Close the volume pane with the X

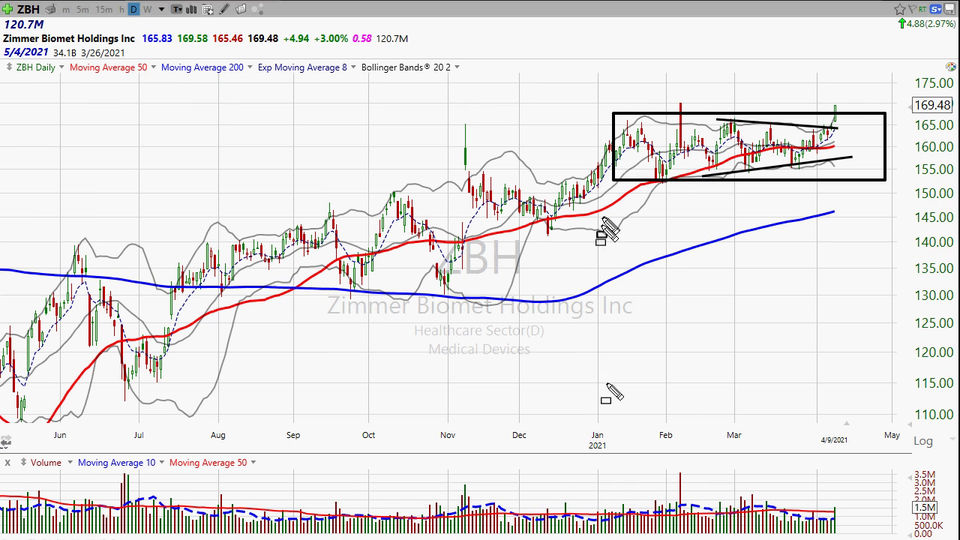(7, 463)
